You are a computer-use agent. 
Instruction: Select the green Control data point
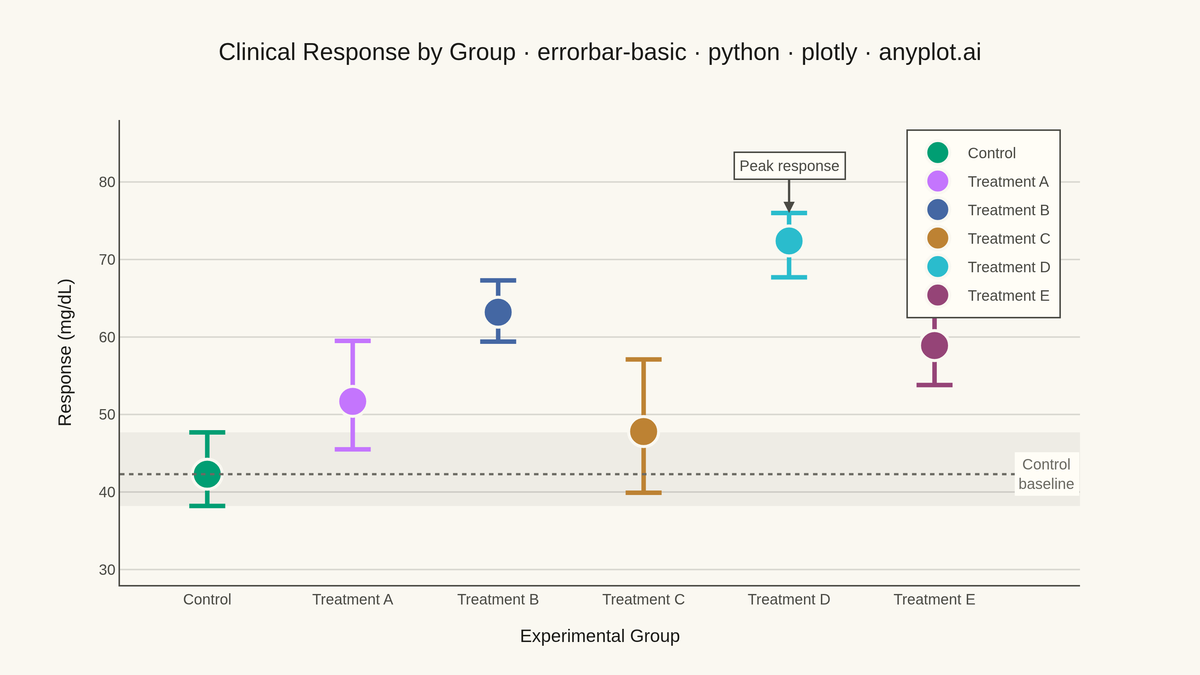click(x=207, y=474)
